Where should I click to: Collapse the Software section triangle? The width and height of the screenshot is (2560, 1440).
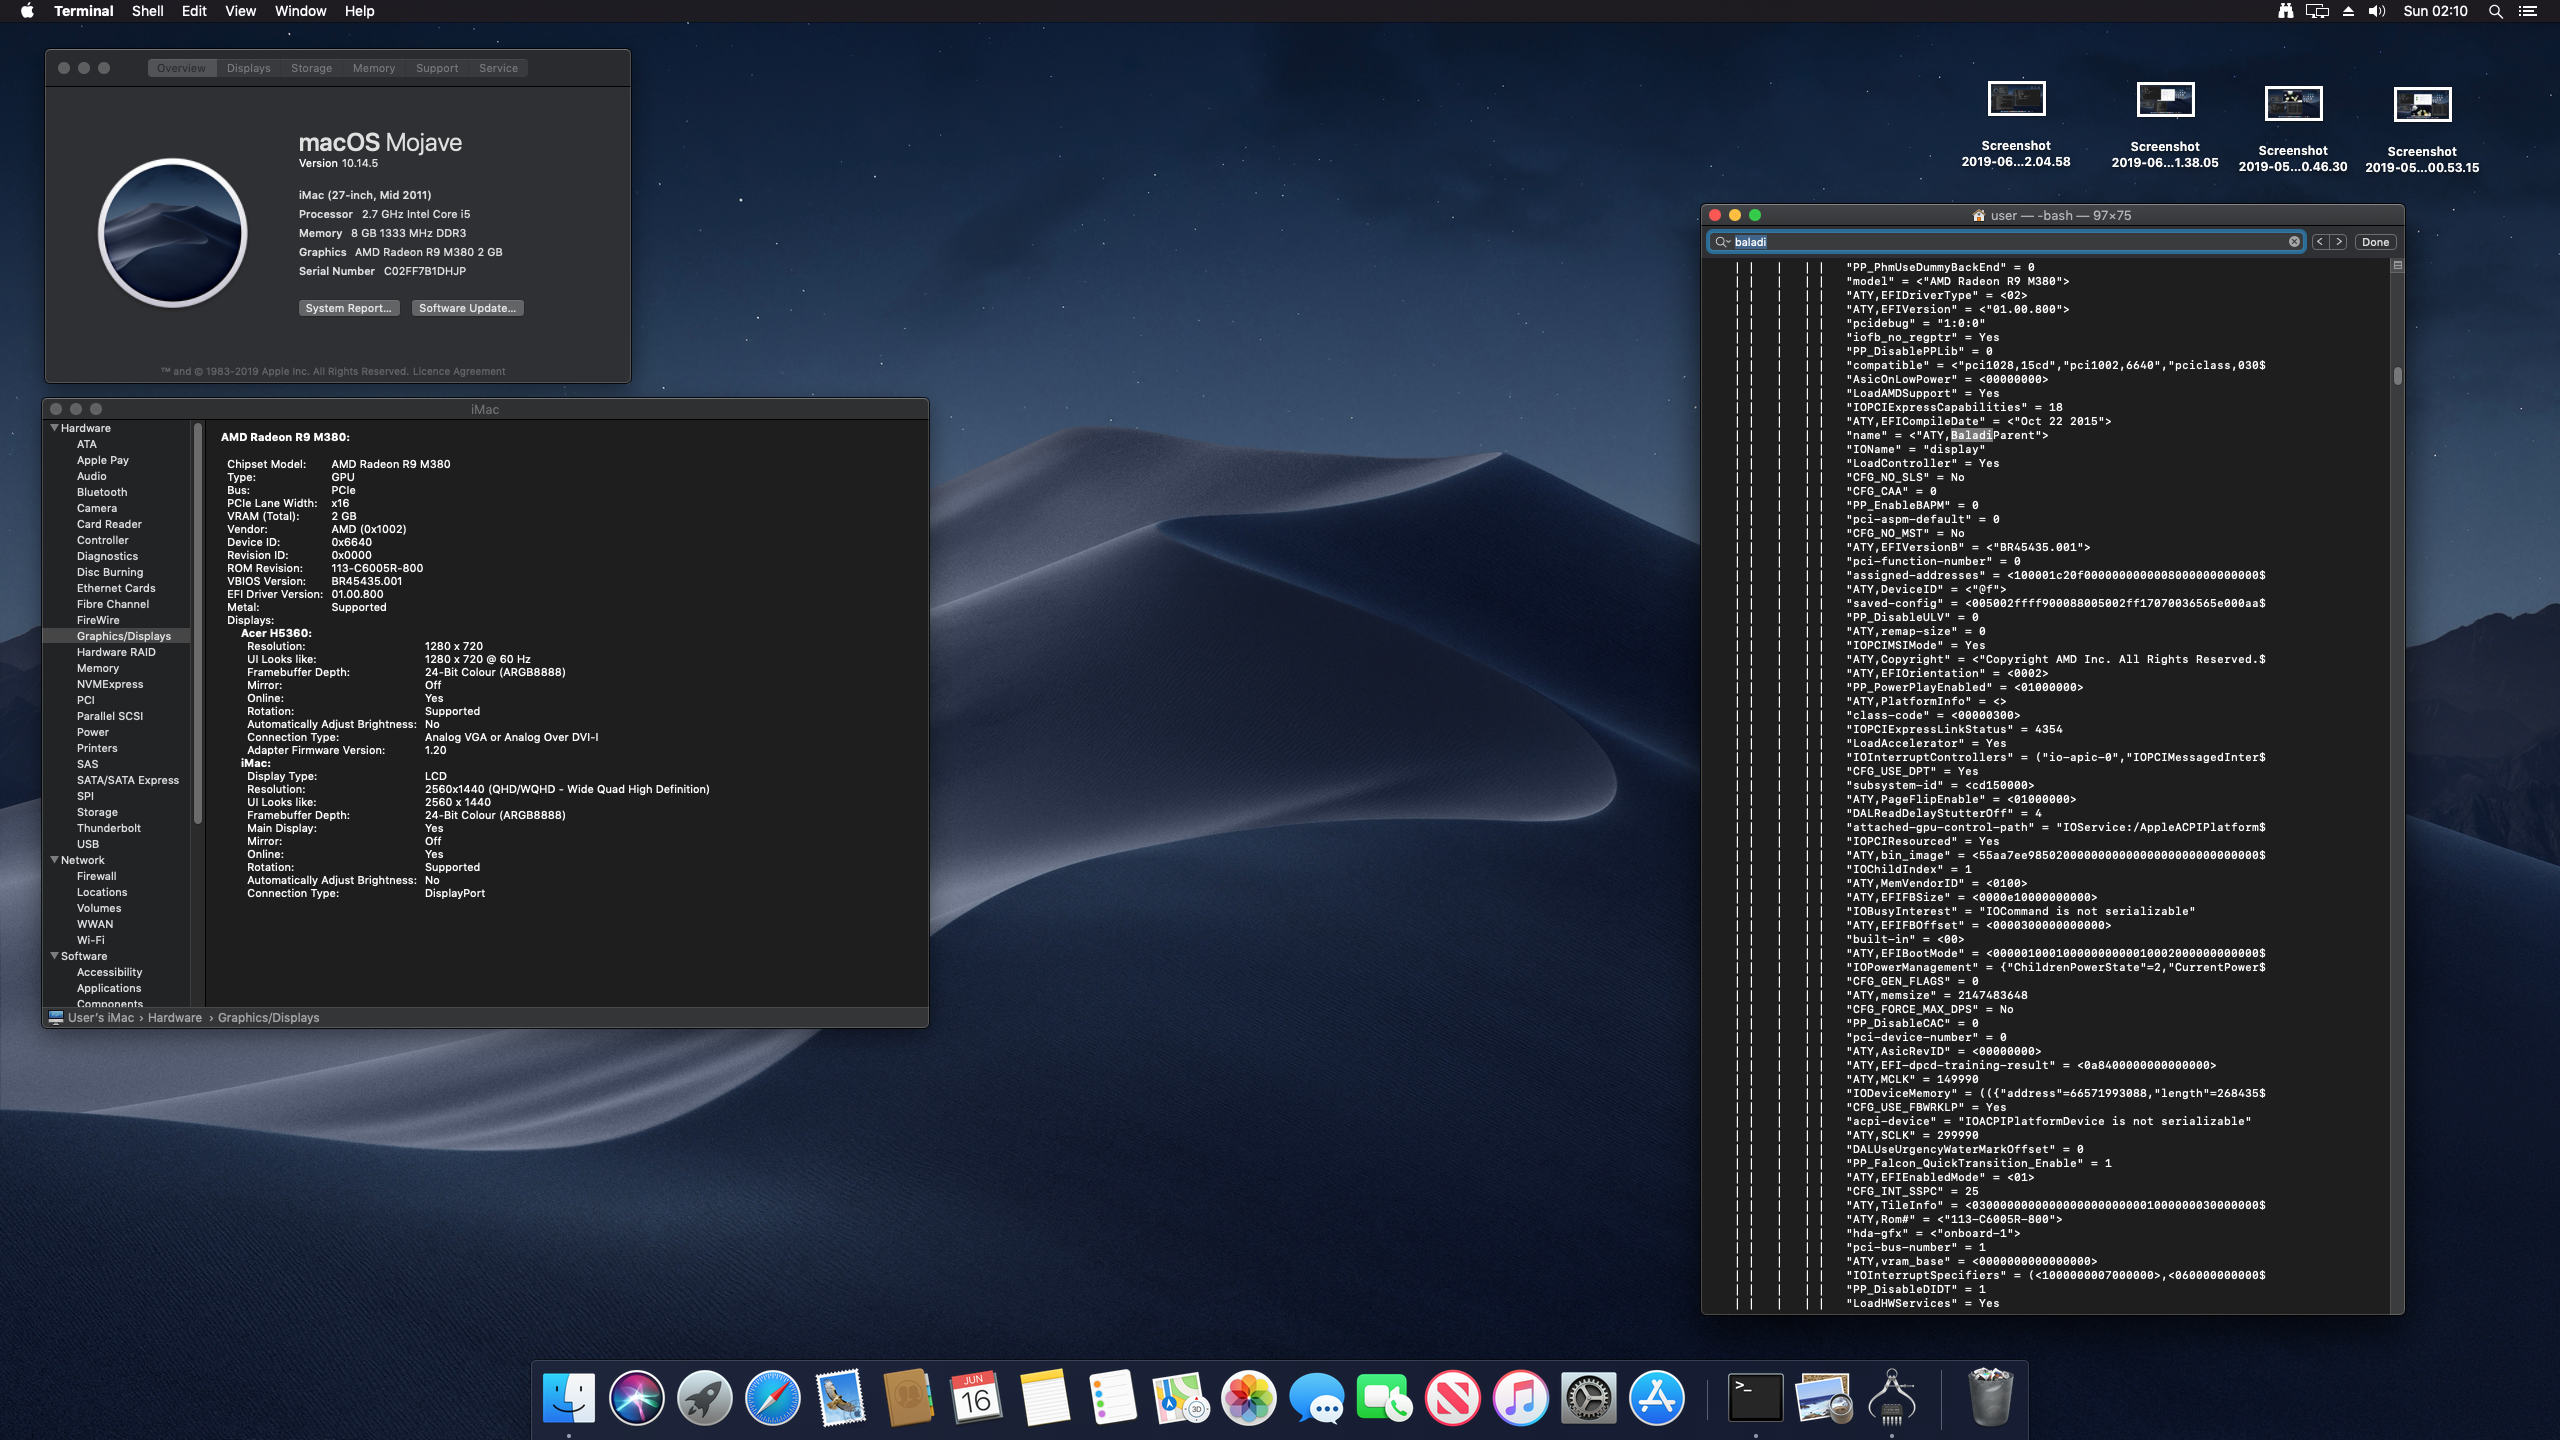pyautogui.click(x=54, y=956)
